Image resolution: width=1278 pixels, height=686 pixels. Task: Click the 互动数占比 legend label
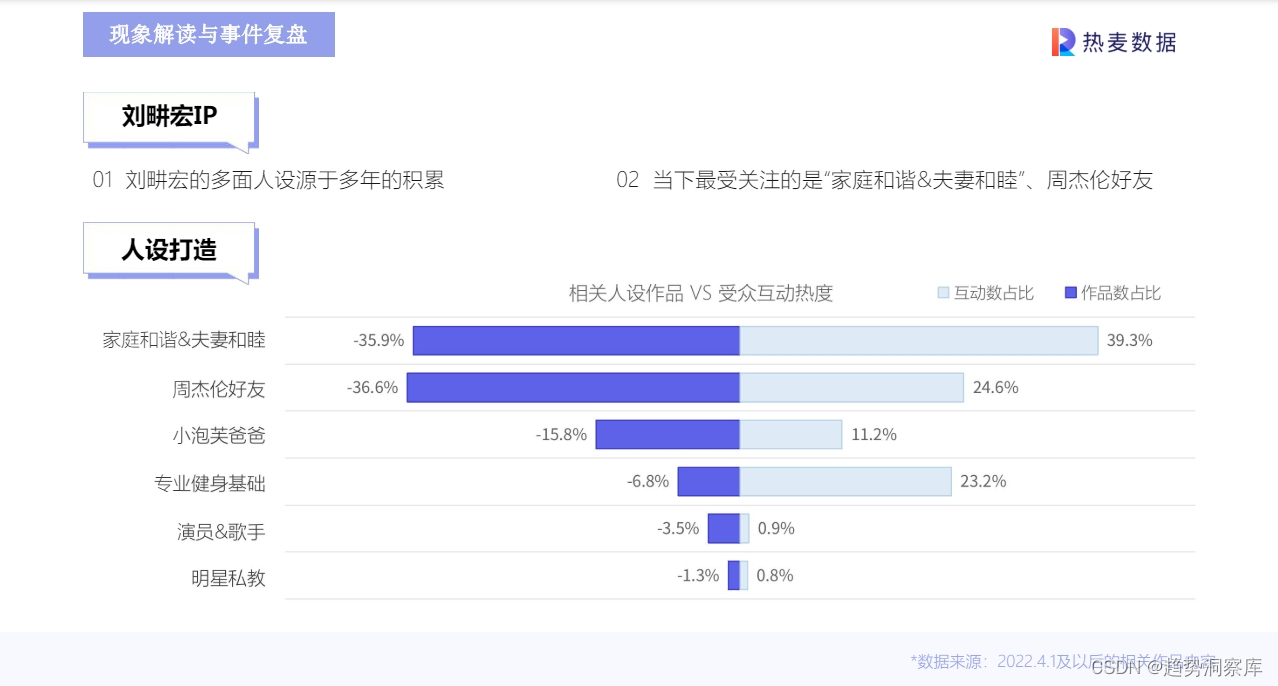994,293
